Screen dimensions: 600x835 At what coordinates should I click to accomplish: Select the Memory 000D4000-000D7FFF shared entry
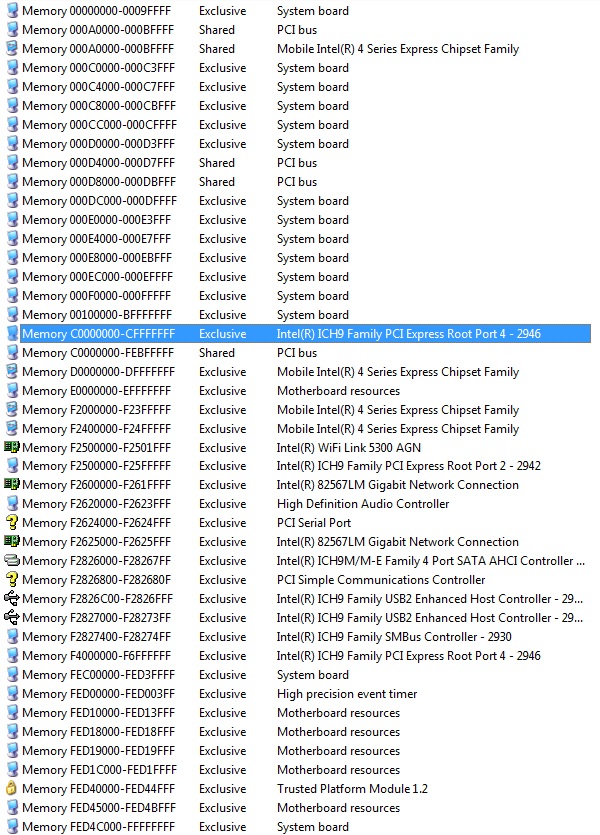coord(298,163)
